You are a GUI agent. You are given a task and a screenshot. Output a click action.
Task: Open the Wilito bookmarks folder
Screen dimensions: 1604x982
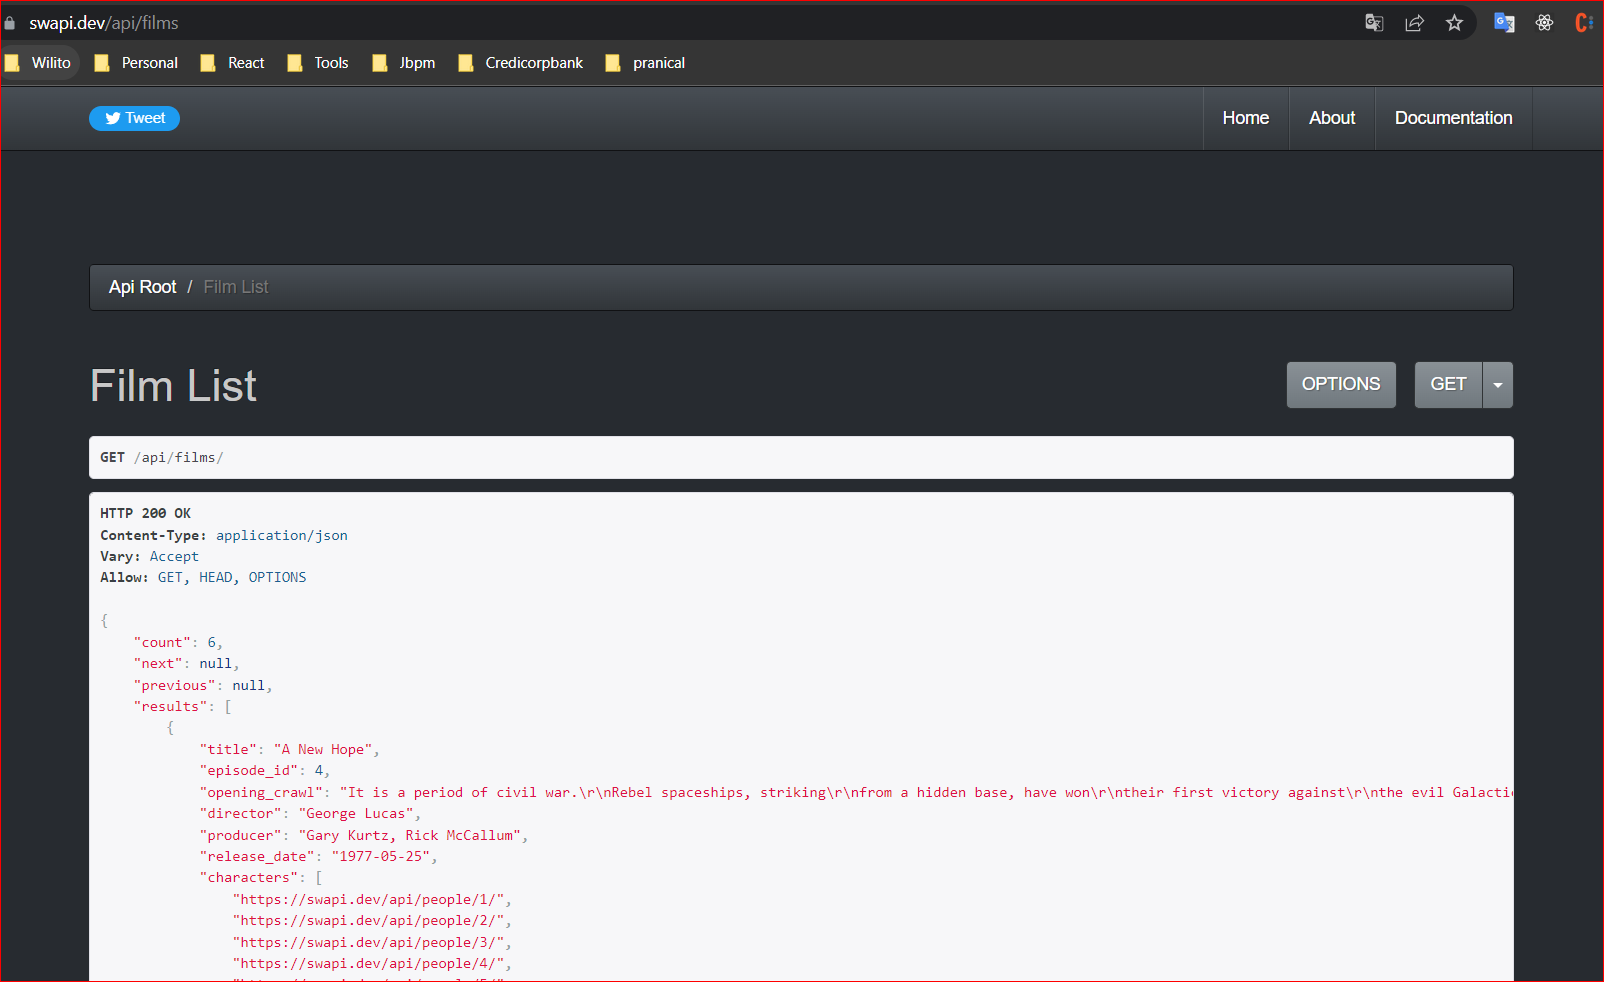click(39, 63)
